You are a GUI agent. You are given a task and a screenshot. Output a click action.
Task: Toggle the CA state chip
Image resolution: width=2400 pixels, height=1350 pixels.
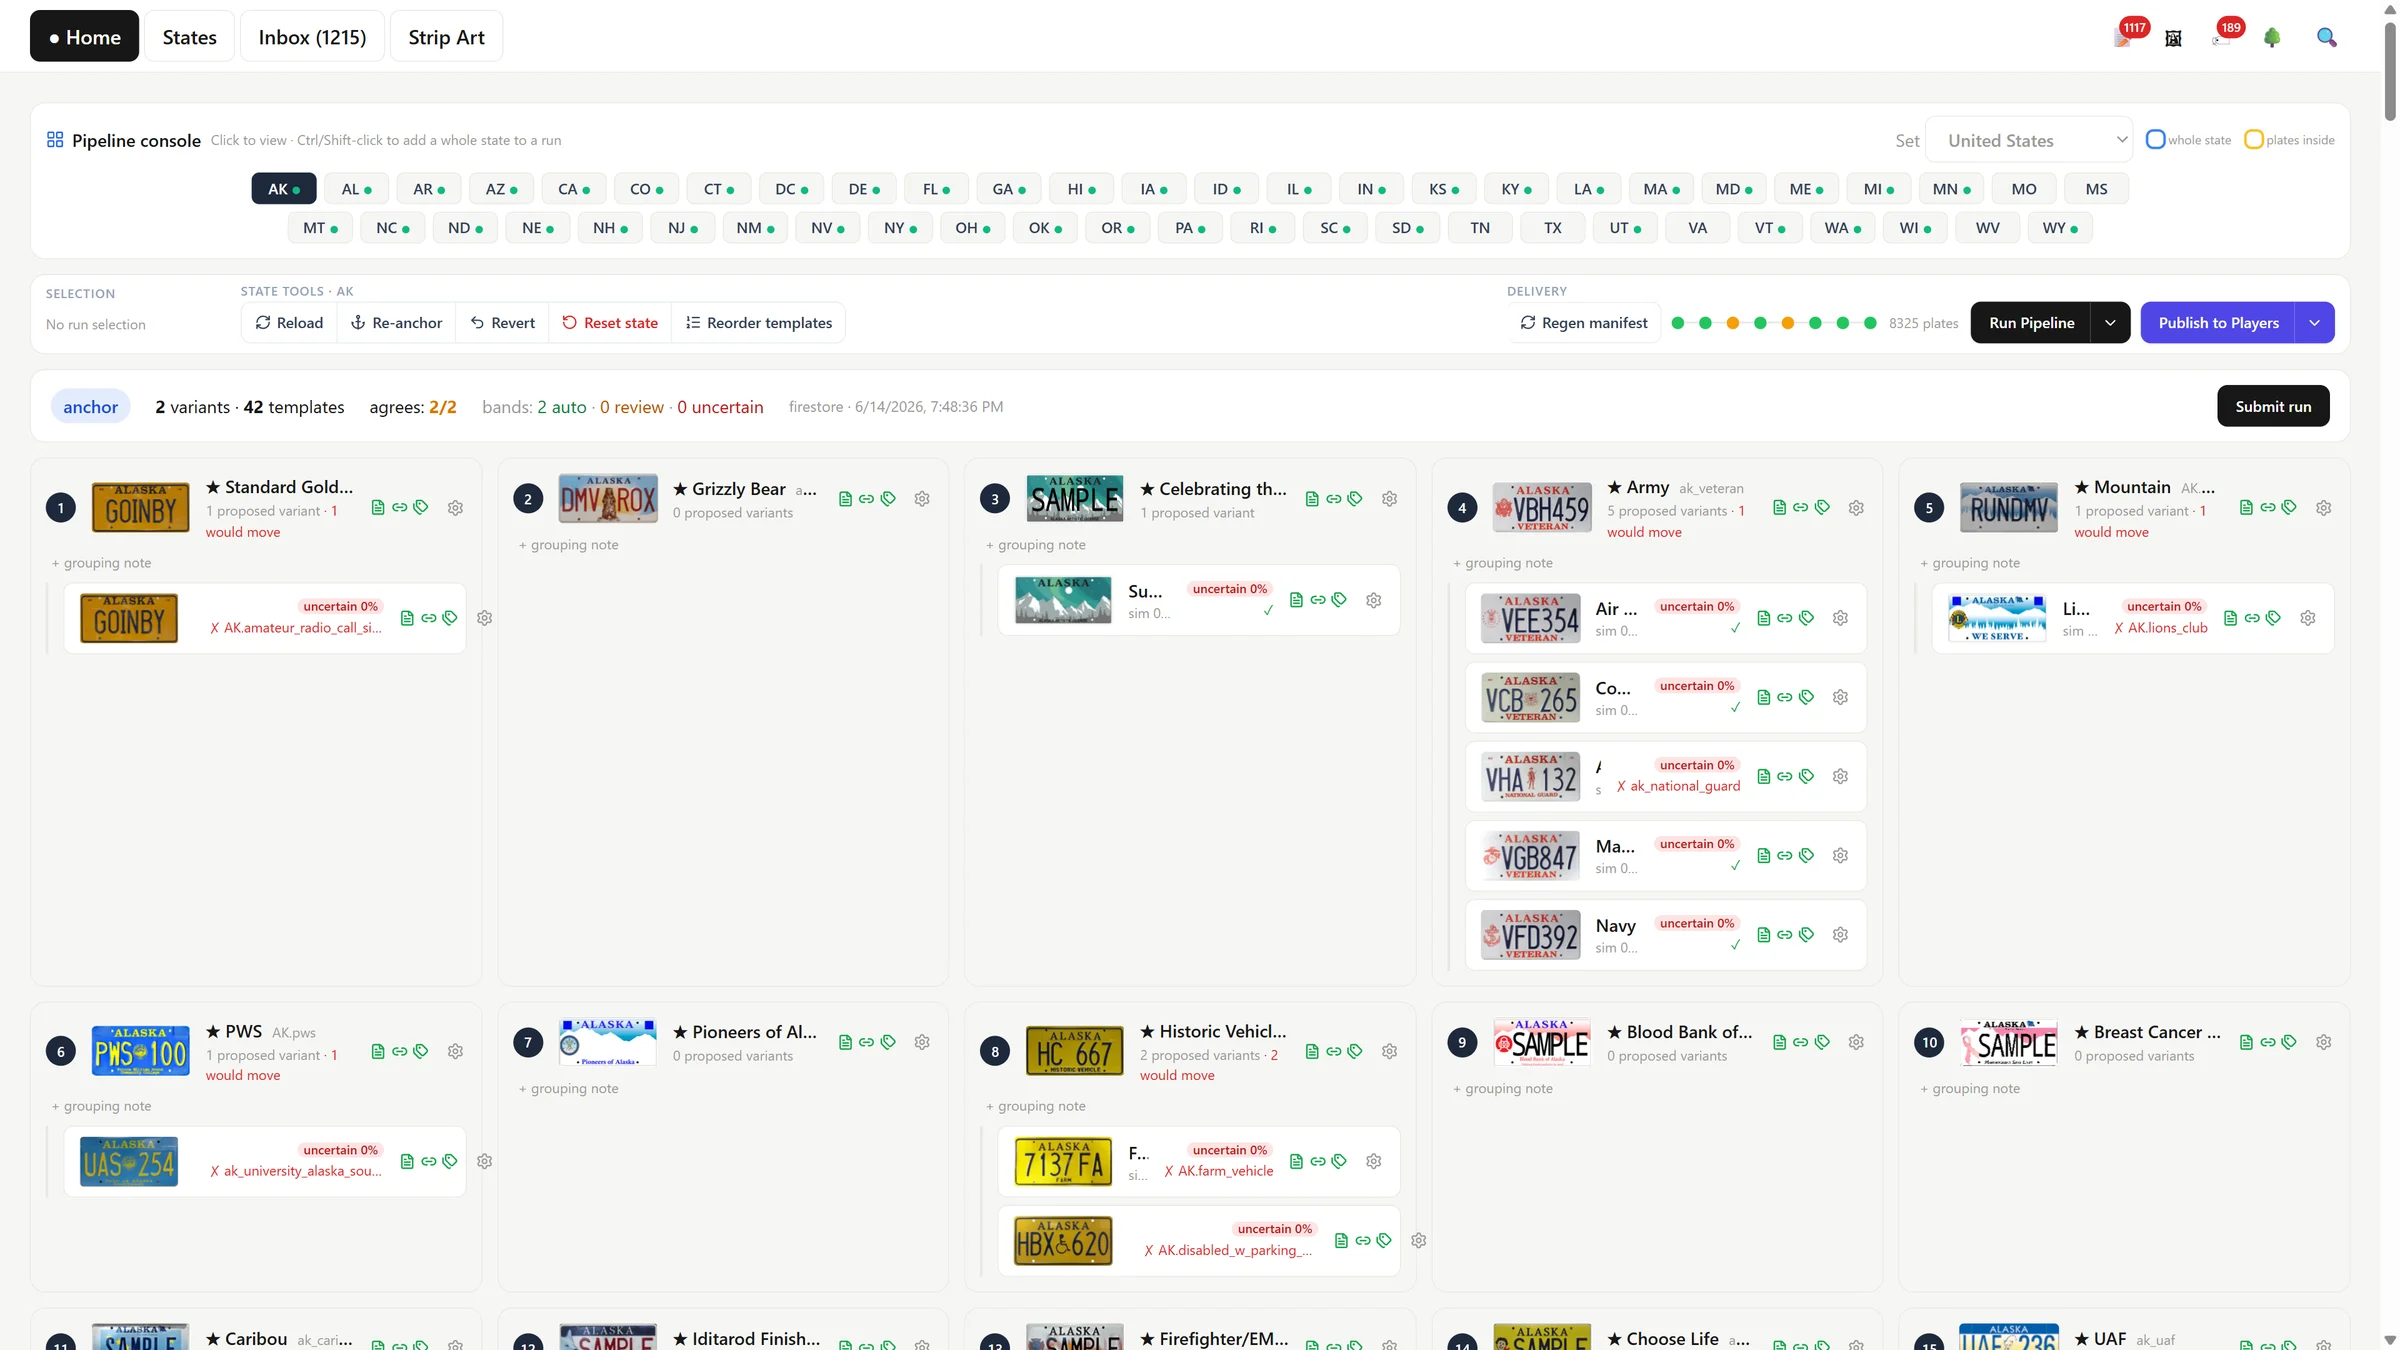pyautogui.click(x=573, y=189)
